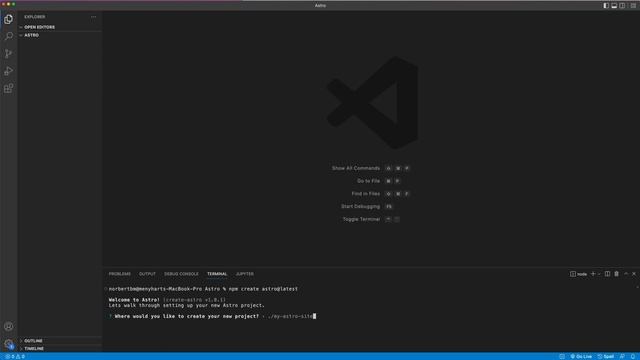Toggle secondary sidebar layout icon in title bar

click(x=622, y=5)
